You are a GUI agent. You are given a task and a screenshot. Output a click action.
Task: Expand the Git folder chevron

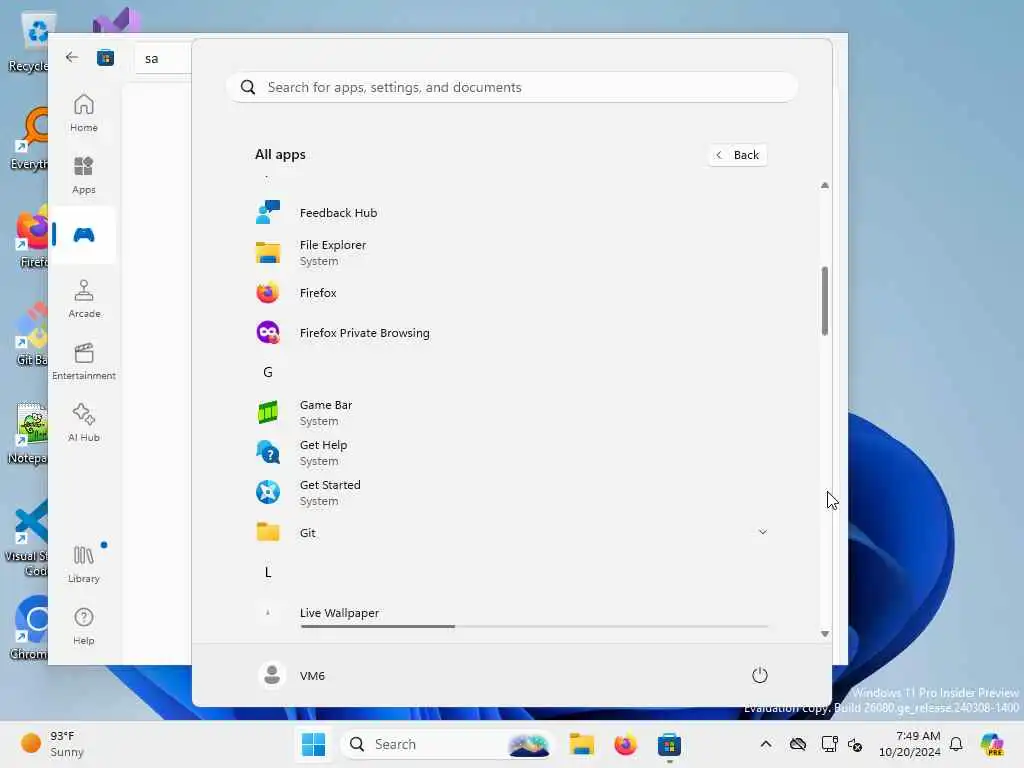[x=762, y=532]
